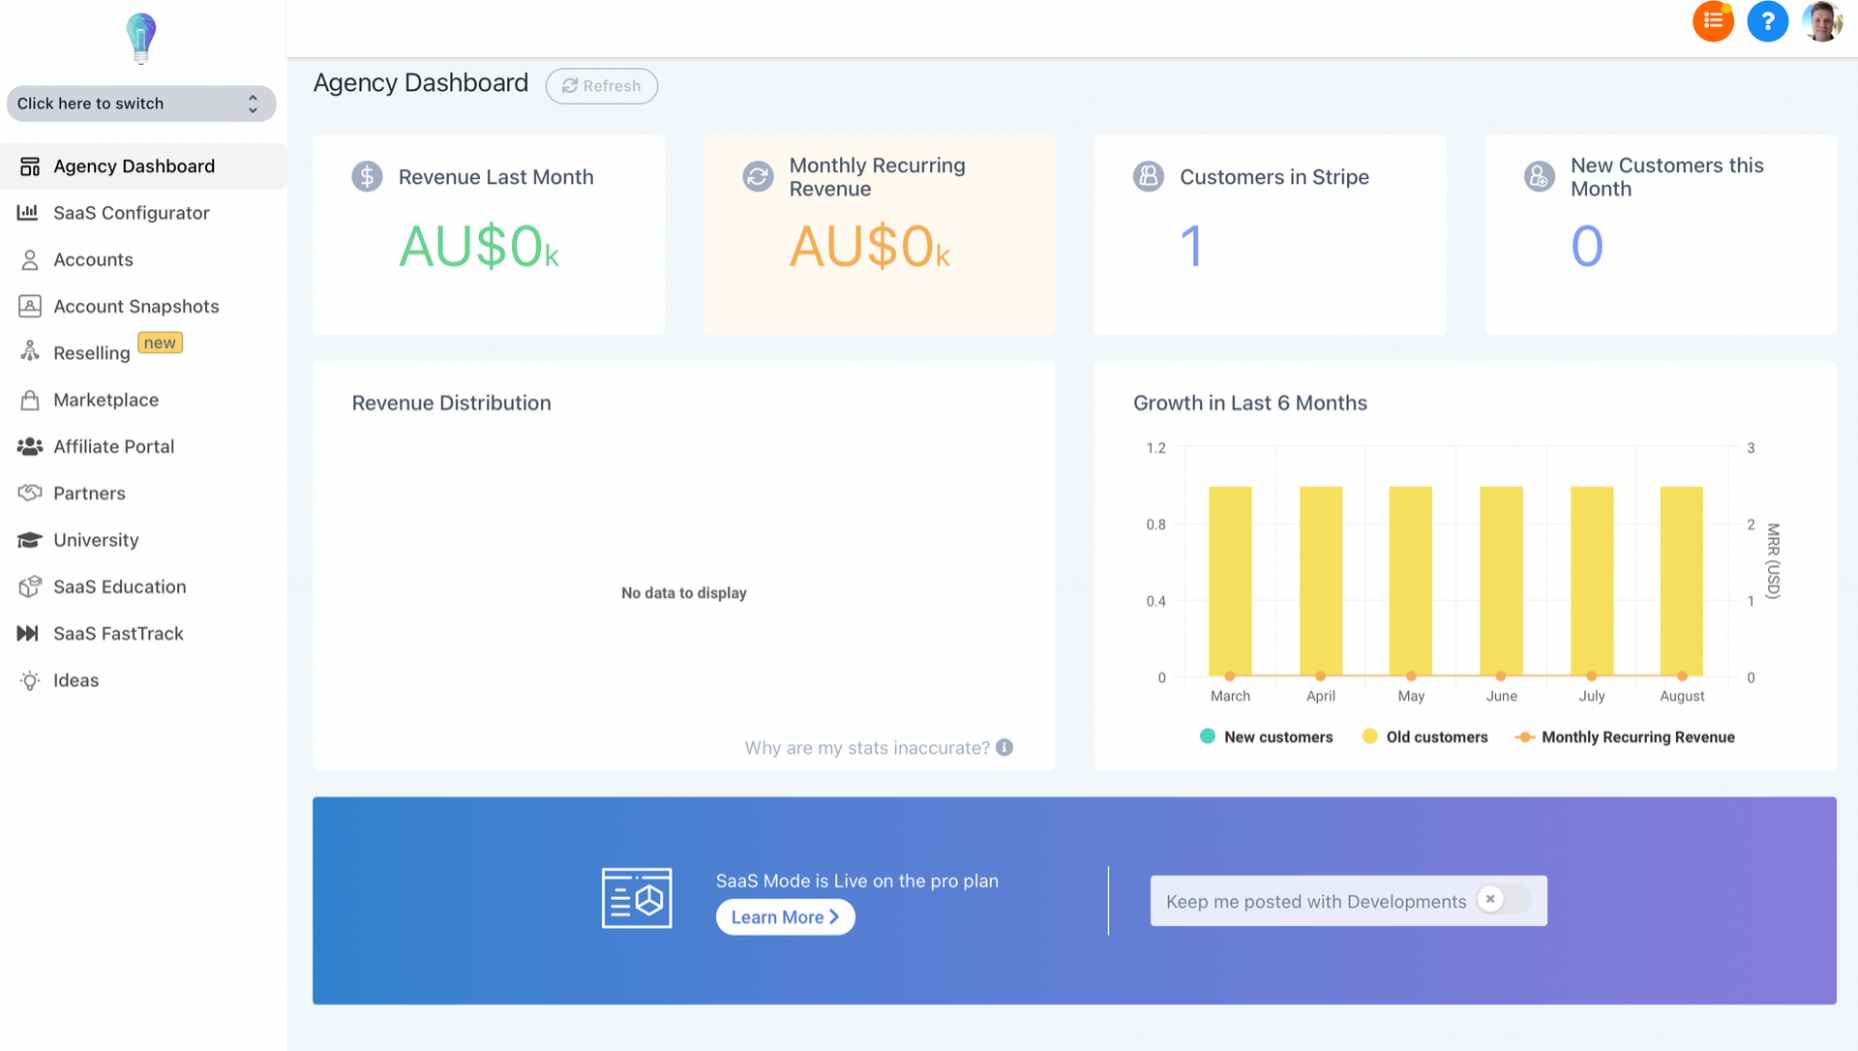Click the Reselling sidebar icon
Screen dimensions: 1858x1051
[30, 352]
